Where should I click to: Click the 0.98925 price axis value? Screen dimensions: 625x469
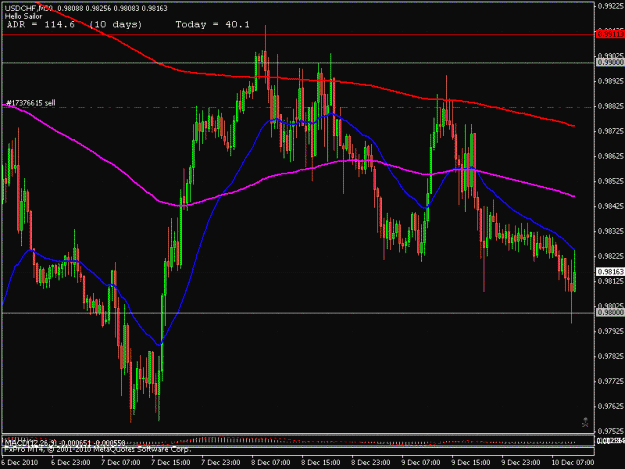pos(611,81)
